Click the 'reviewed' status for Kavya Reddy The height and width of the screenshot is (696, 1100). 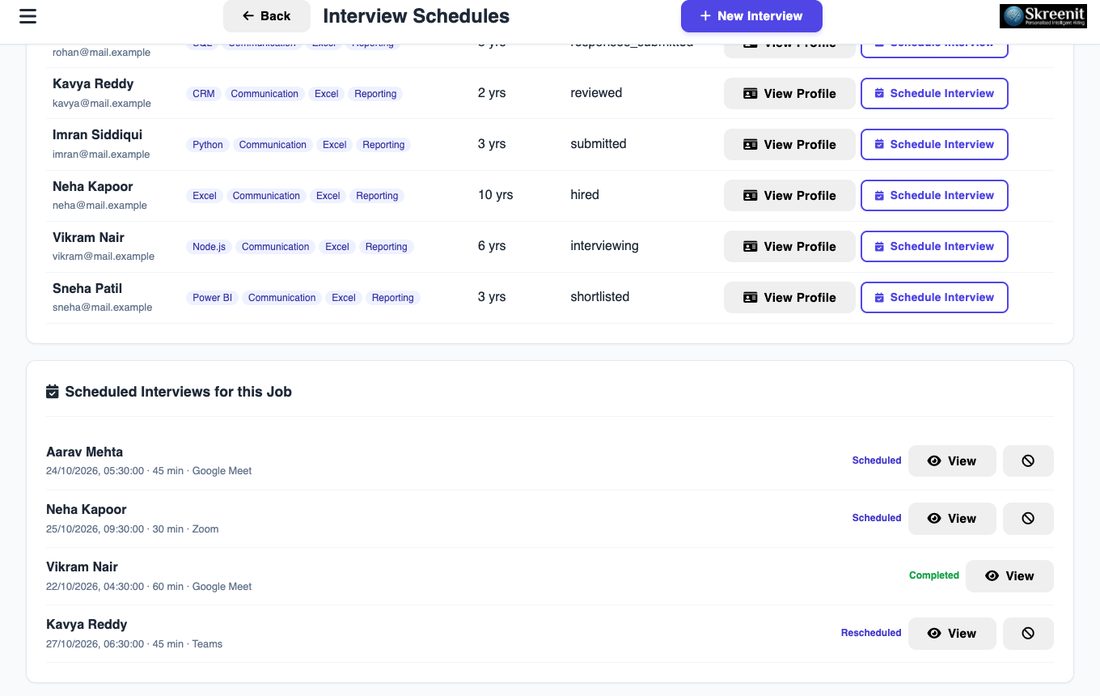pos(596,93)
